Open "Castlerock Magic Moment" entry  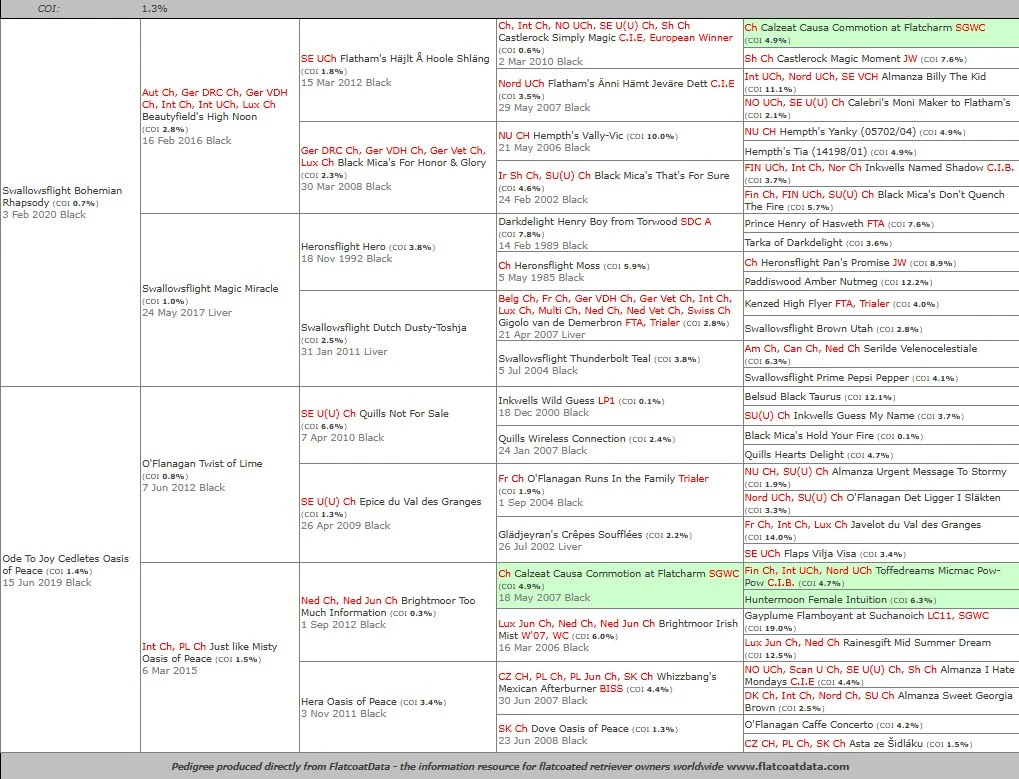click(x=838, y=58)
